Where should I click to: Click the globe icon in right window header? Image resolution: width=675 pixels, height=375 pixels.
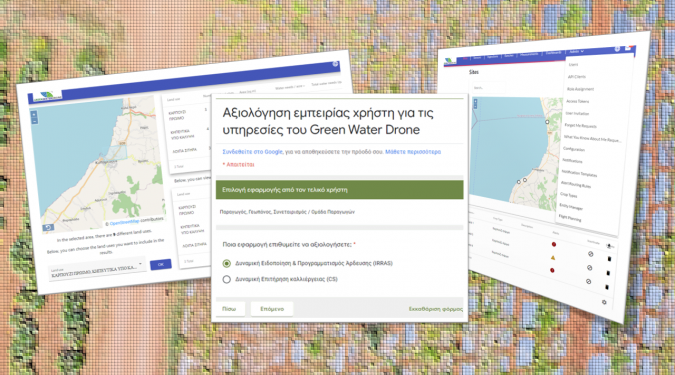[x=616, y=49]
